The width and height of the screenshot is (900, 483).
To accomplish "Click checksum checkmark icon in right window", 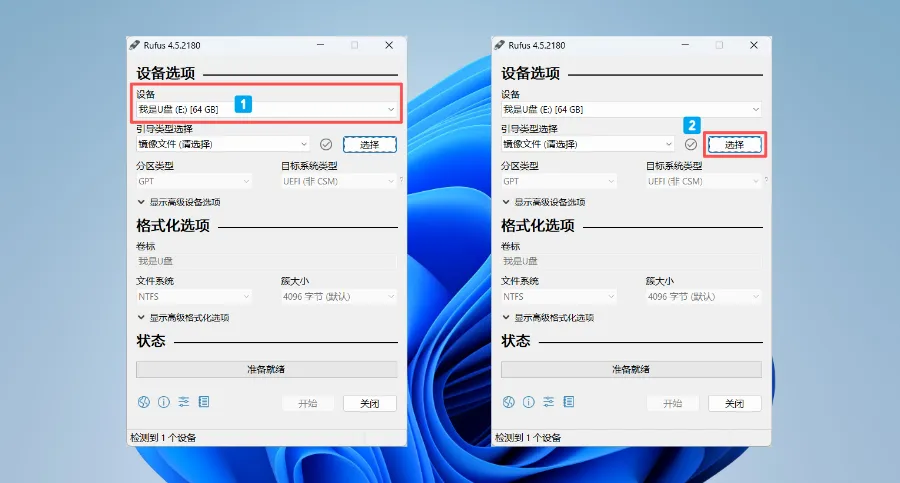I will point(691,144).
